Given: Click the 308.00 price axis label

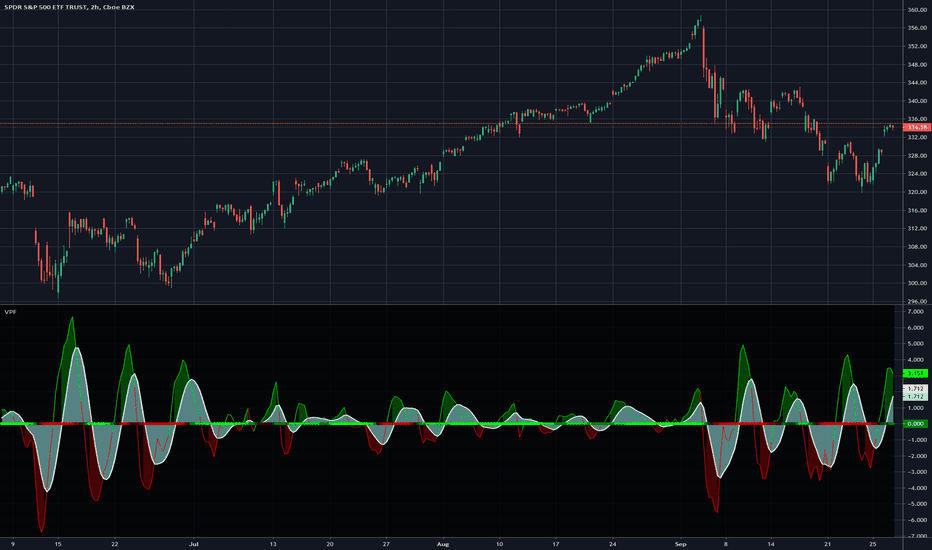Looking at the screenshot, I should pyautogui.click(x=917, y=247).
